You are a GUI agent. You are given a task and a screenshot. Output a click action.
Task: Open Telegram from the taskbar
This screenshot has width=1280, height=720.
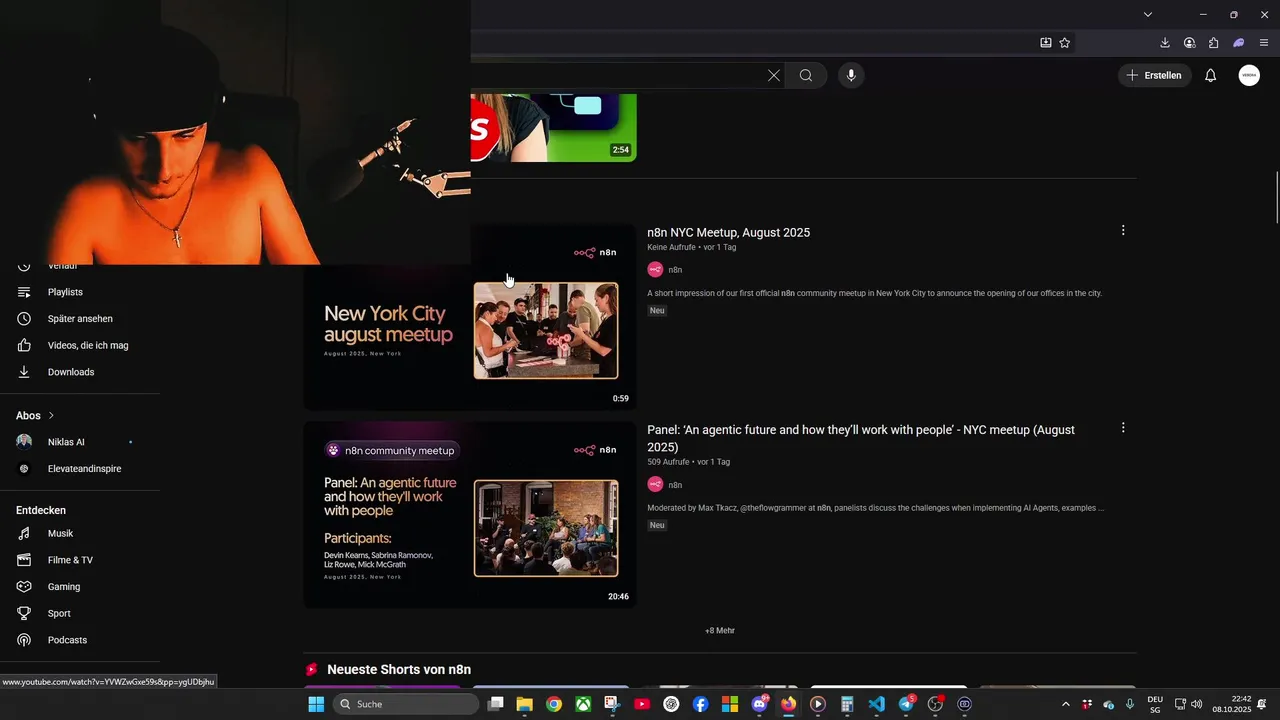(906, 704)
